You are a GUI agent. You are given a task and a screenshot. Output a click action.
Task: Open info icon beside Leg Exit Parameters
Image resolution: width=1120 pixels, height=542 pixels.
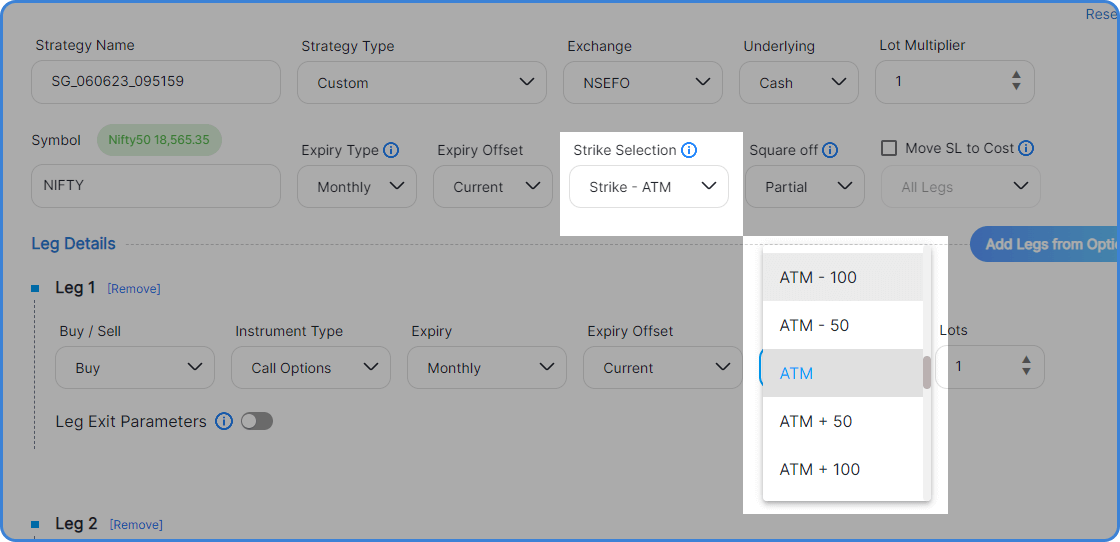click(x=224, y=421)
